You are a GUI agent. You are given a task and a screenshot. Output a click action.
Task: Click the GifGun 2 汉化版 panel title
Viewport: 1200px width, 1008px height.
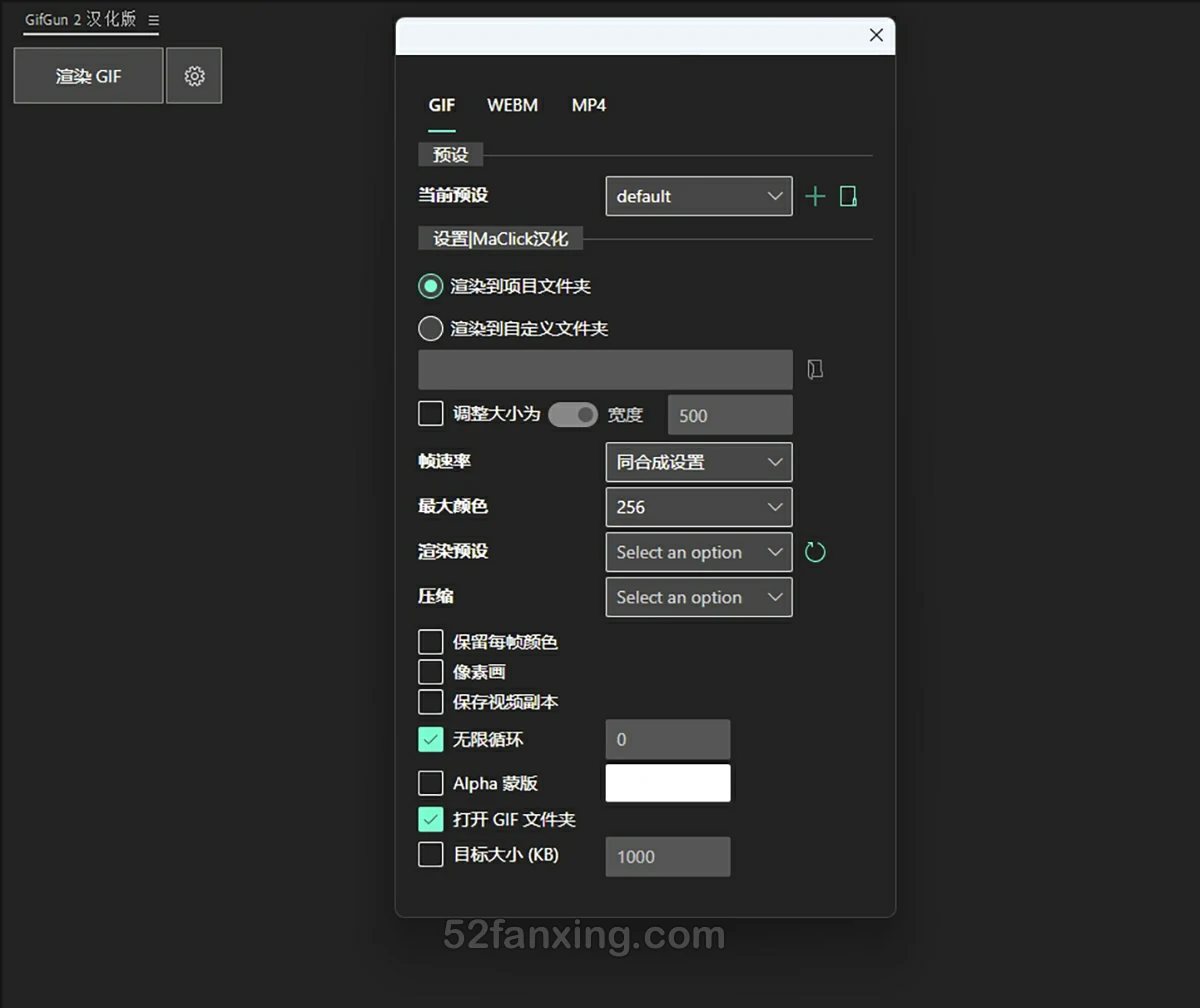81,20
